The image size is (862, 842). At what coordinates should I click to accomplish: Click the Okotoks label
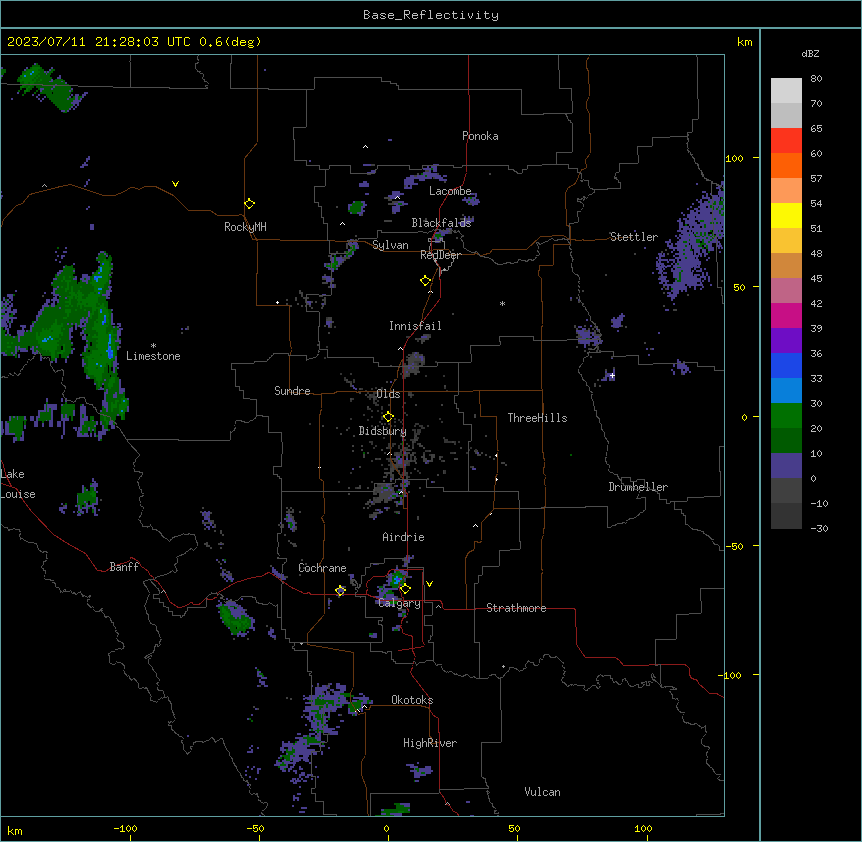[412, 700]
